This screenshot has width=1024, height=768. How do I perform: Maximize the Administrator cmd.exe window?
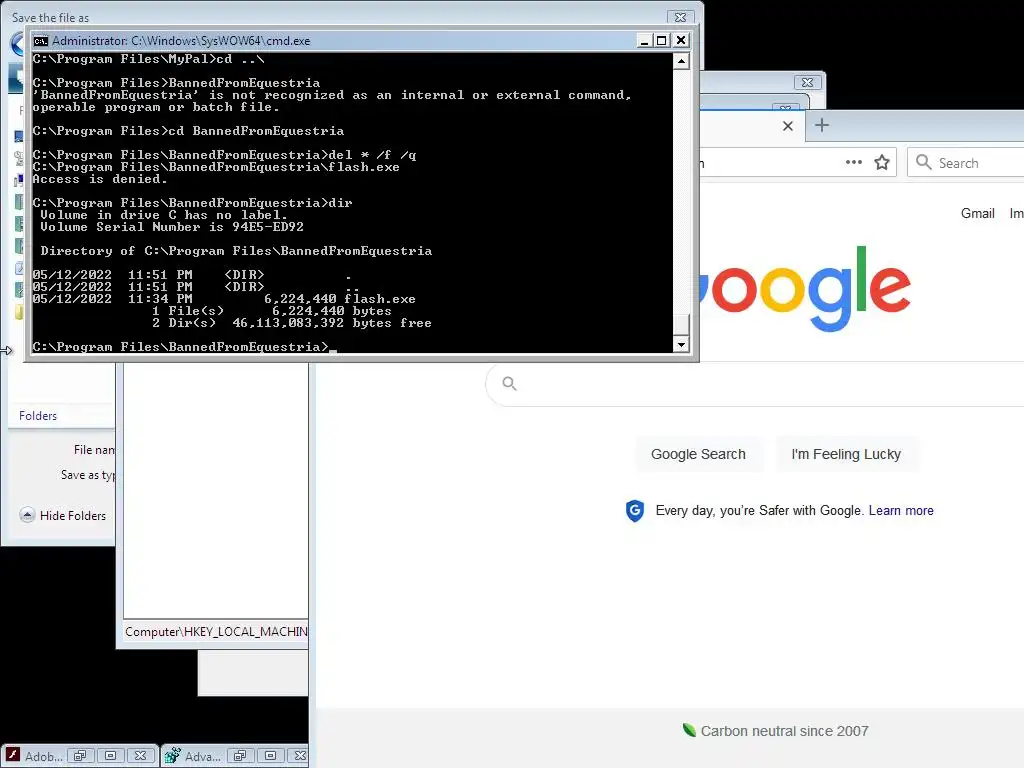pos(662,40)
